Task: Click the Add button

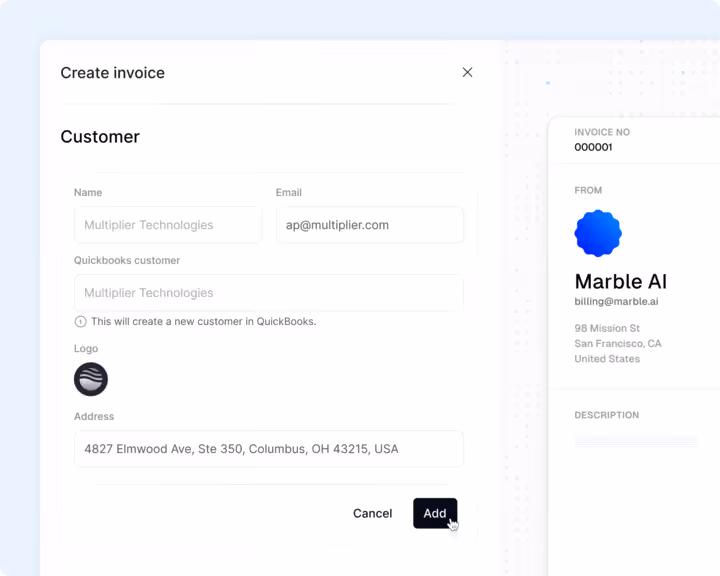Action: (435, 513)
